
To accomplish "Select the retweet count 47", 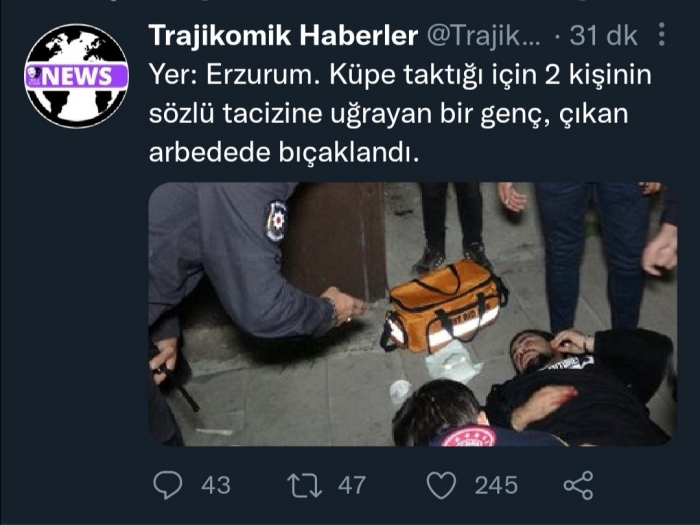I will tap(352, 485).
